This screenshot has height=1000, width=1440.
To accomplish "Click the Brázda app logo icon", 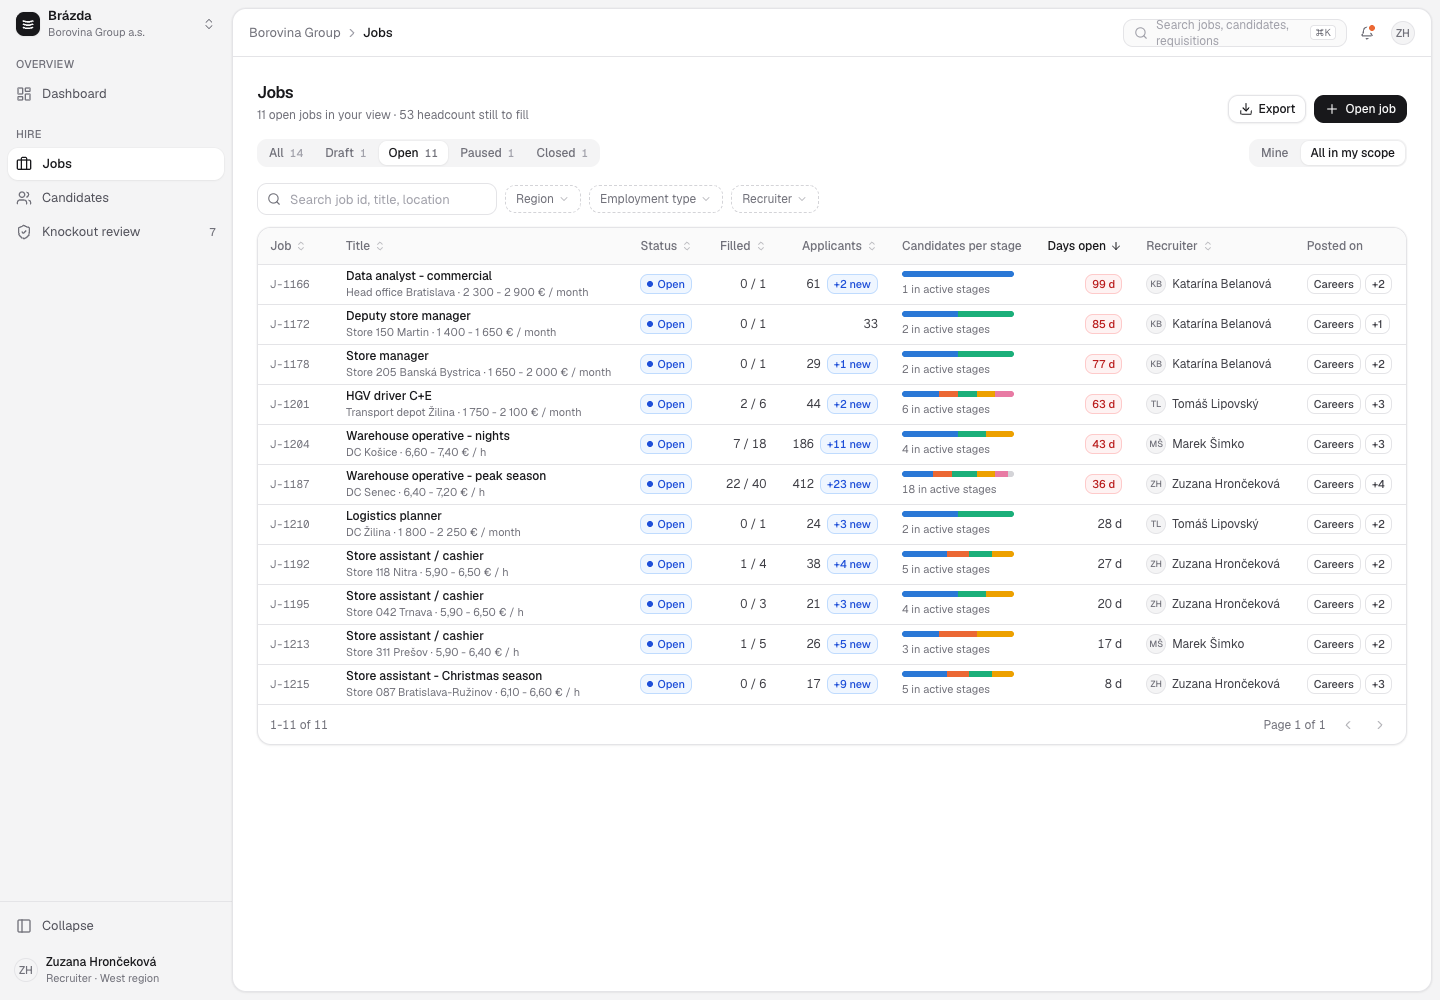I will (x=28, y=24).
